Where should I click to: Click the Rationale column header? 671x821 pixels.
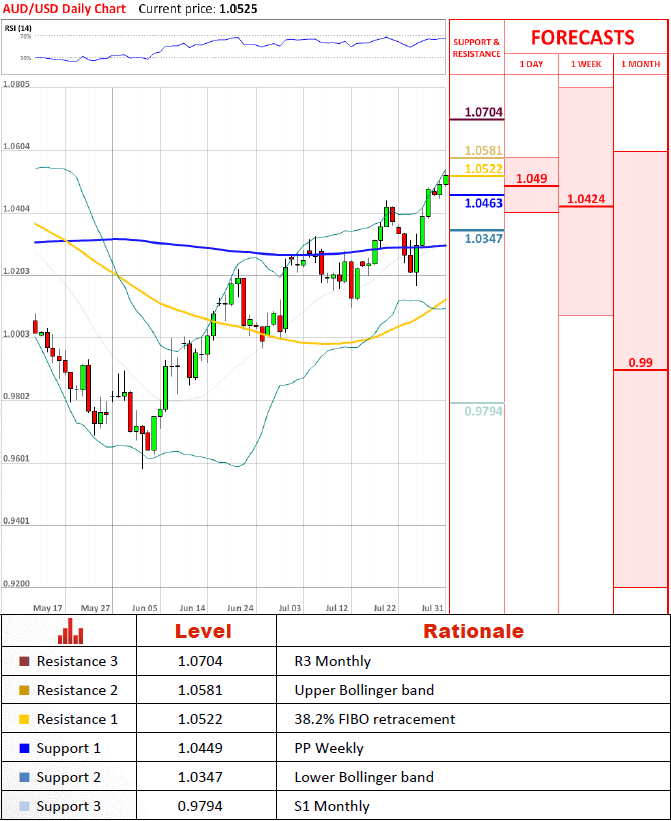[x=473, y=631]
